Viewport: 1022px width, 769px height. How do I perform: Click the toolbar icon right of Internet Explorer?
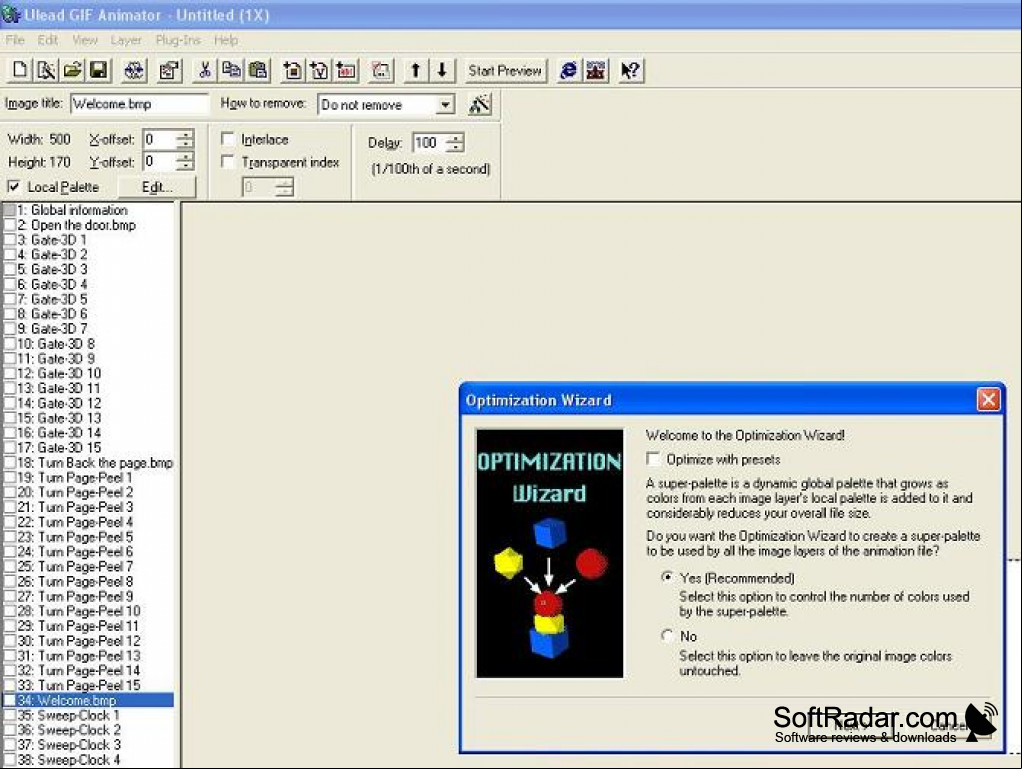tap(596, 70)
